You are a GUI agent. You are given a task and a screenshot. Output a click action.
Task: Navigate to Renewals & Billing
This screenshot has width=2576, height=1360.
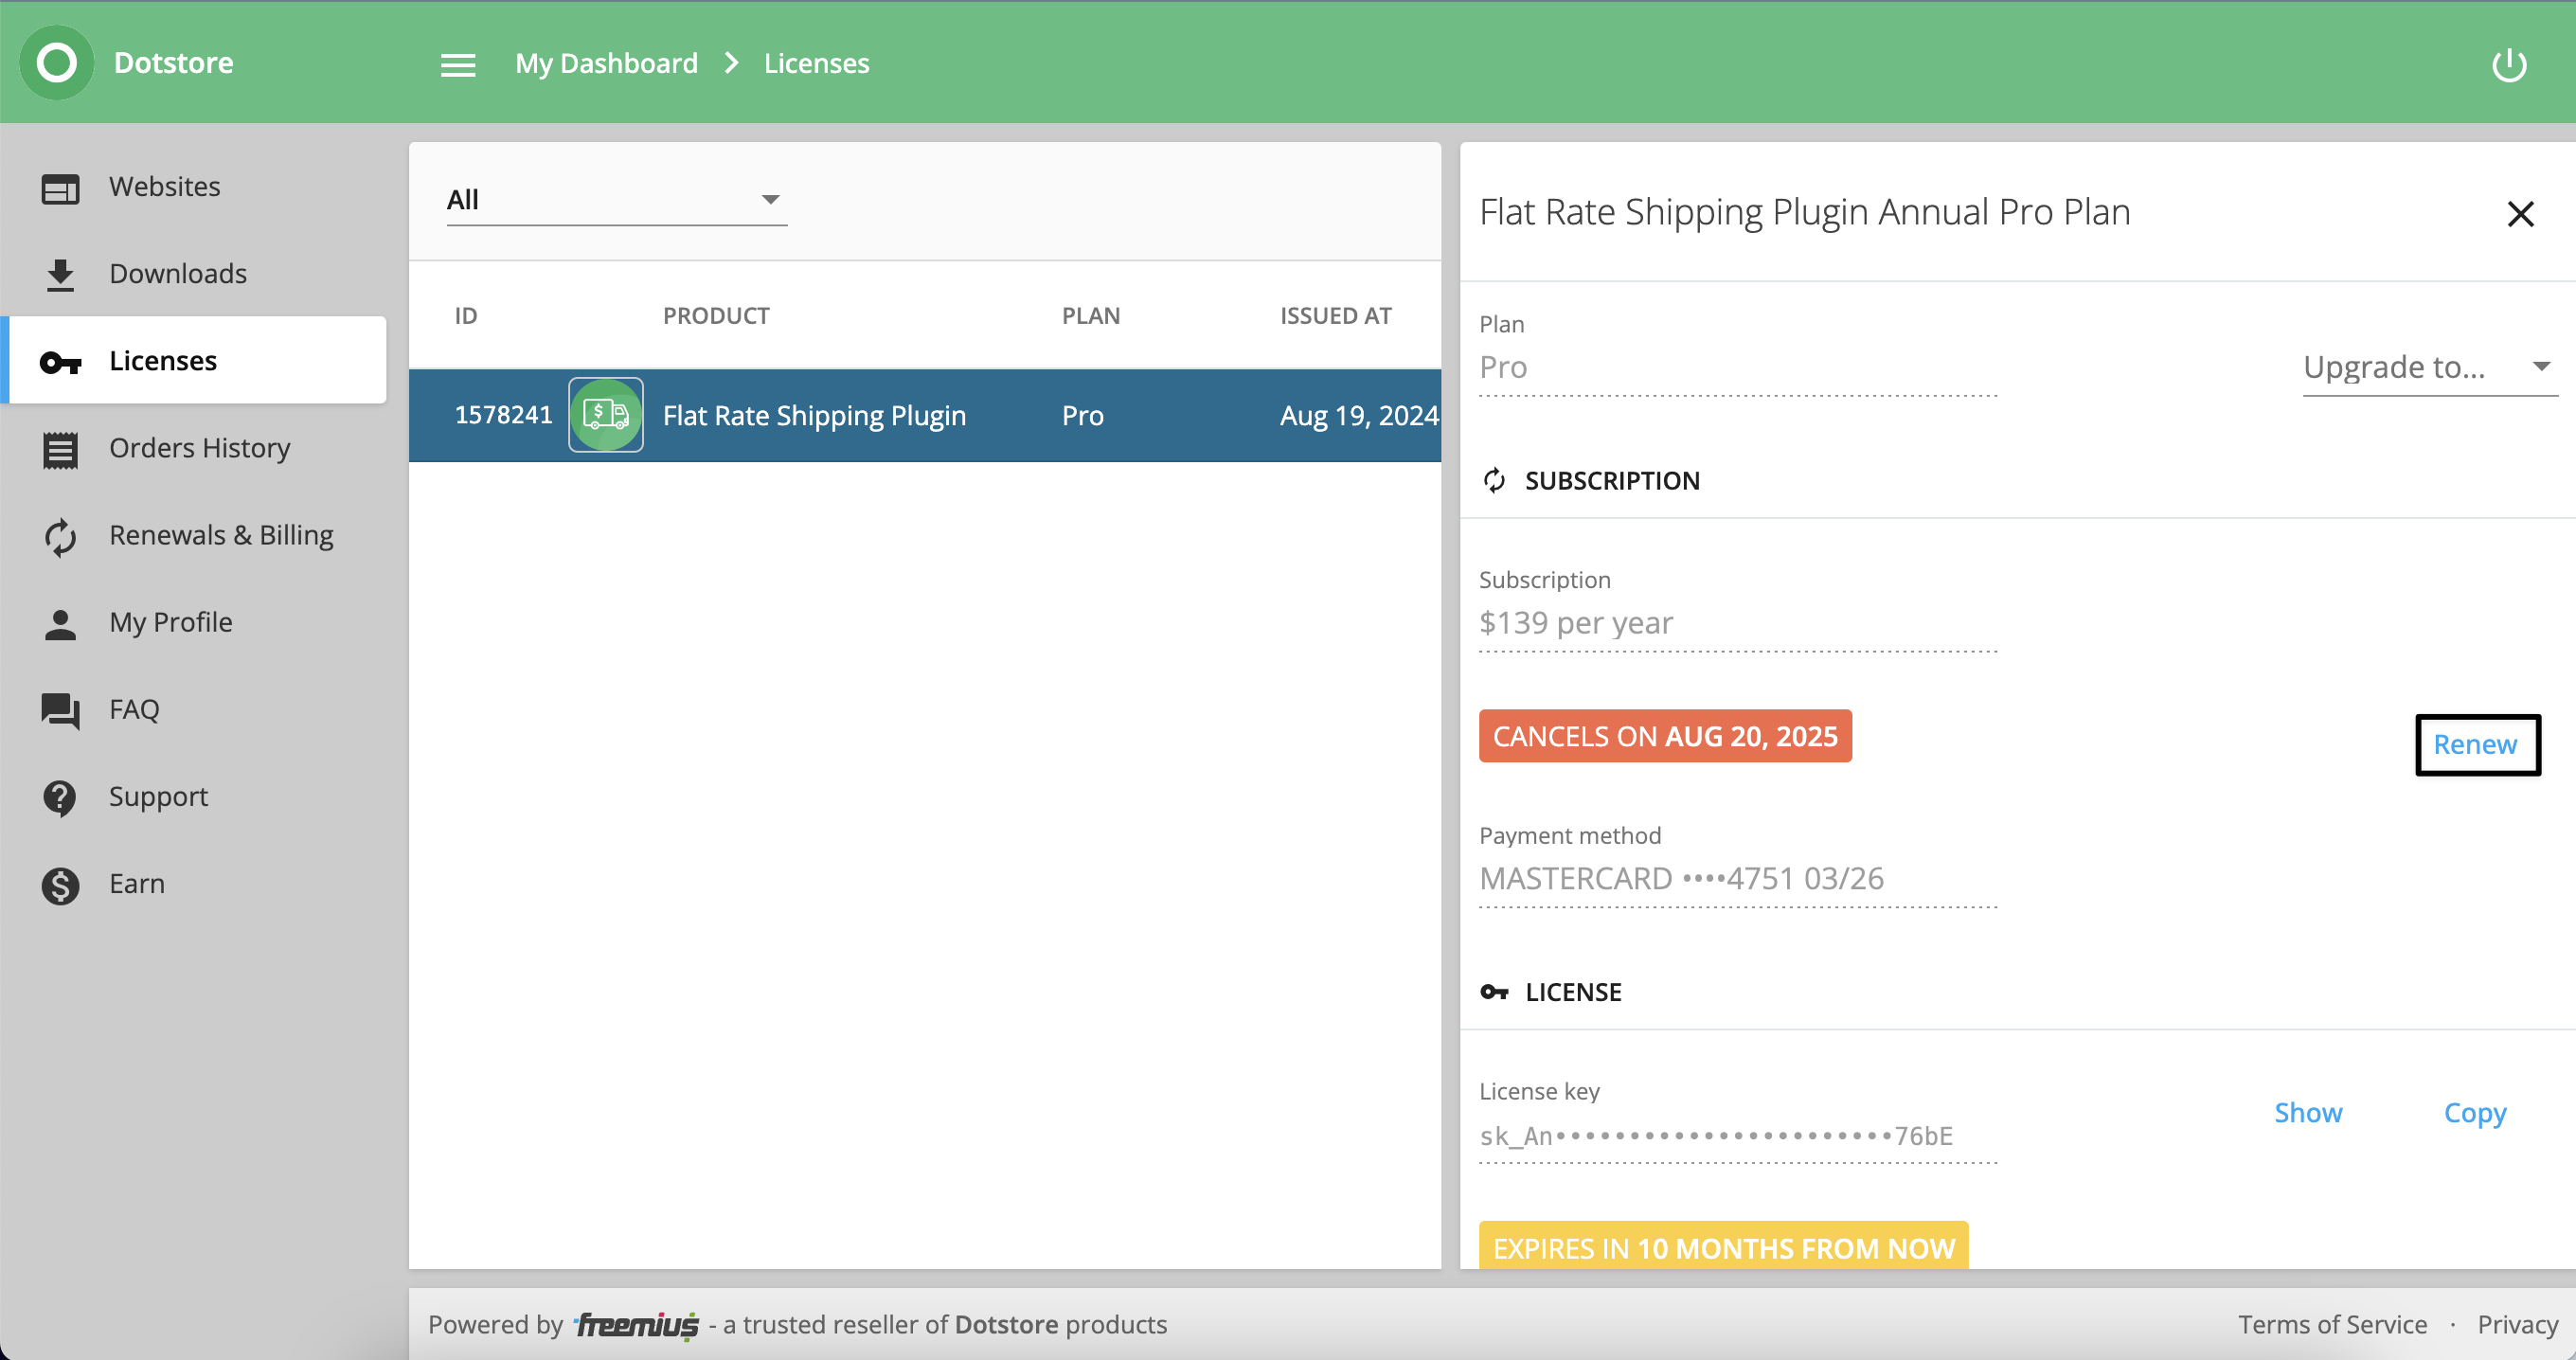coord(221,535)
